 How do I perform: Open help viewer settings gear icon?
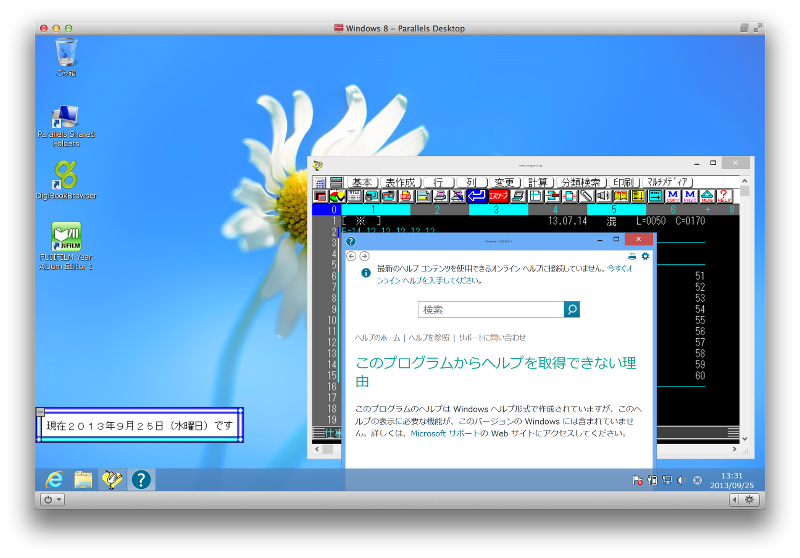[x=645, y=256]
